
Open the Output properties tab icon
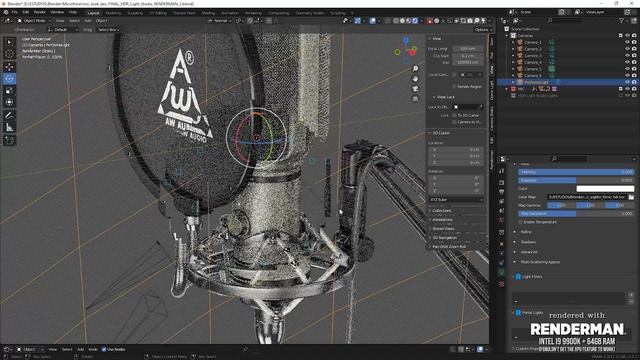click(502, 191)
